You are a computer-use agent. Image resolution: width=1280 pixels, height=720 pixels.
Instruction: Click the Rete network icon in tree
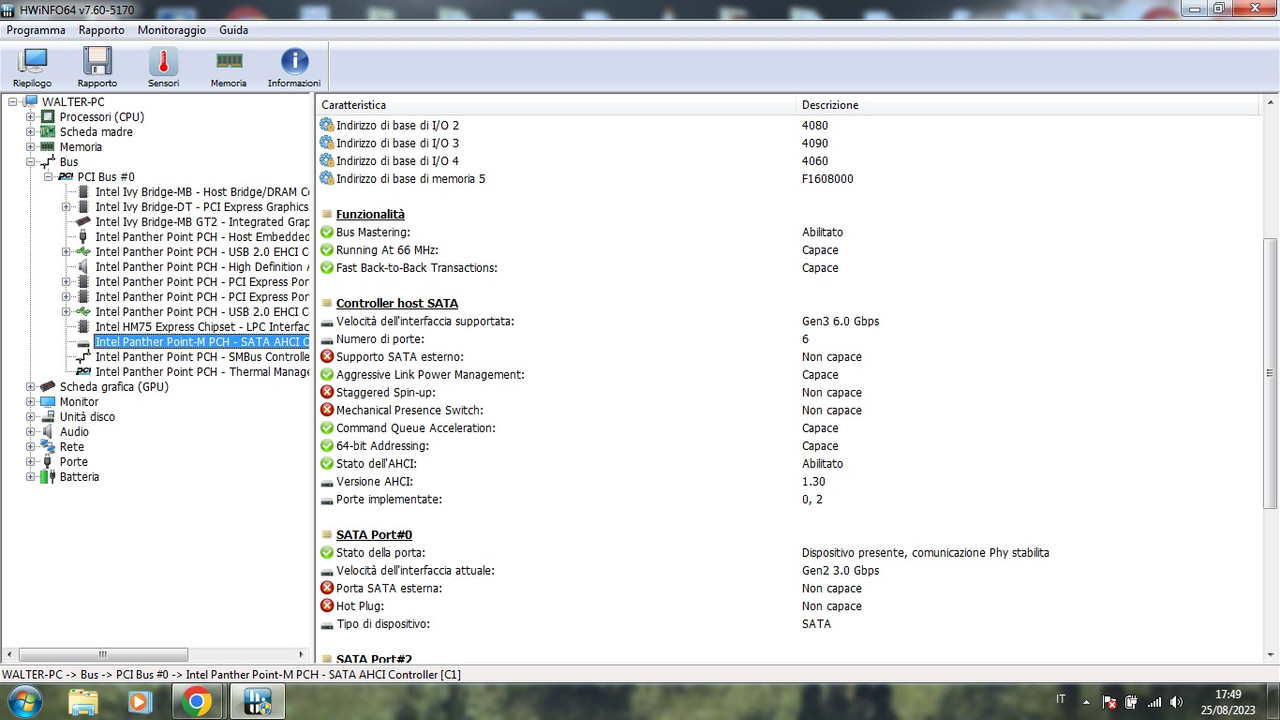48,447
